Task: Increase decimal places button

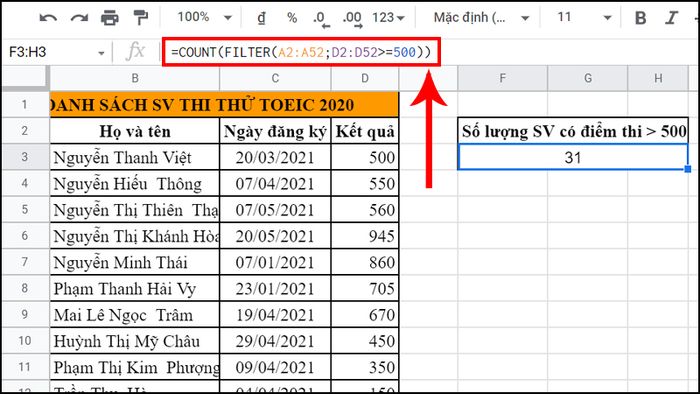Action: point(352,19)
